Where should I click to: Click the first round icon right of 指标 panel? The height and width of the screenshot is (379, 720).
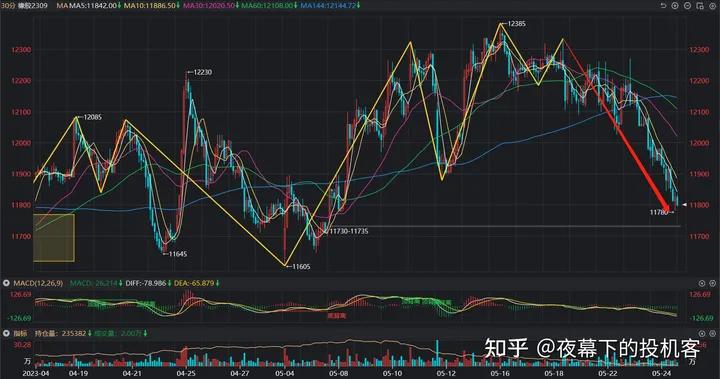pyautogui.click(x=702, y=334)
